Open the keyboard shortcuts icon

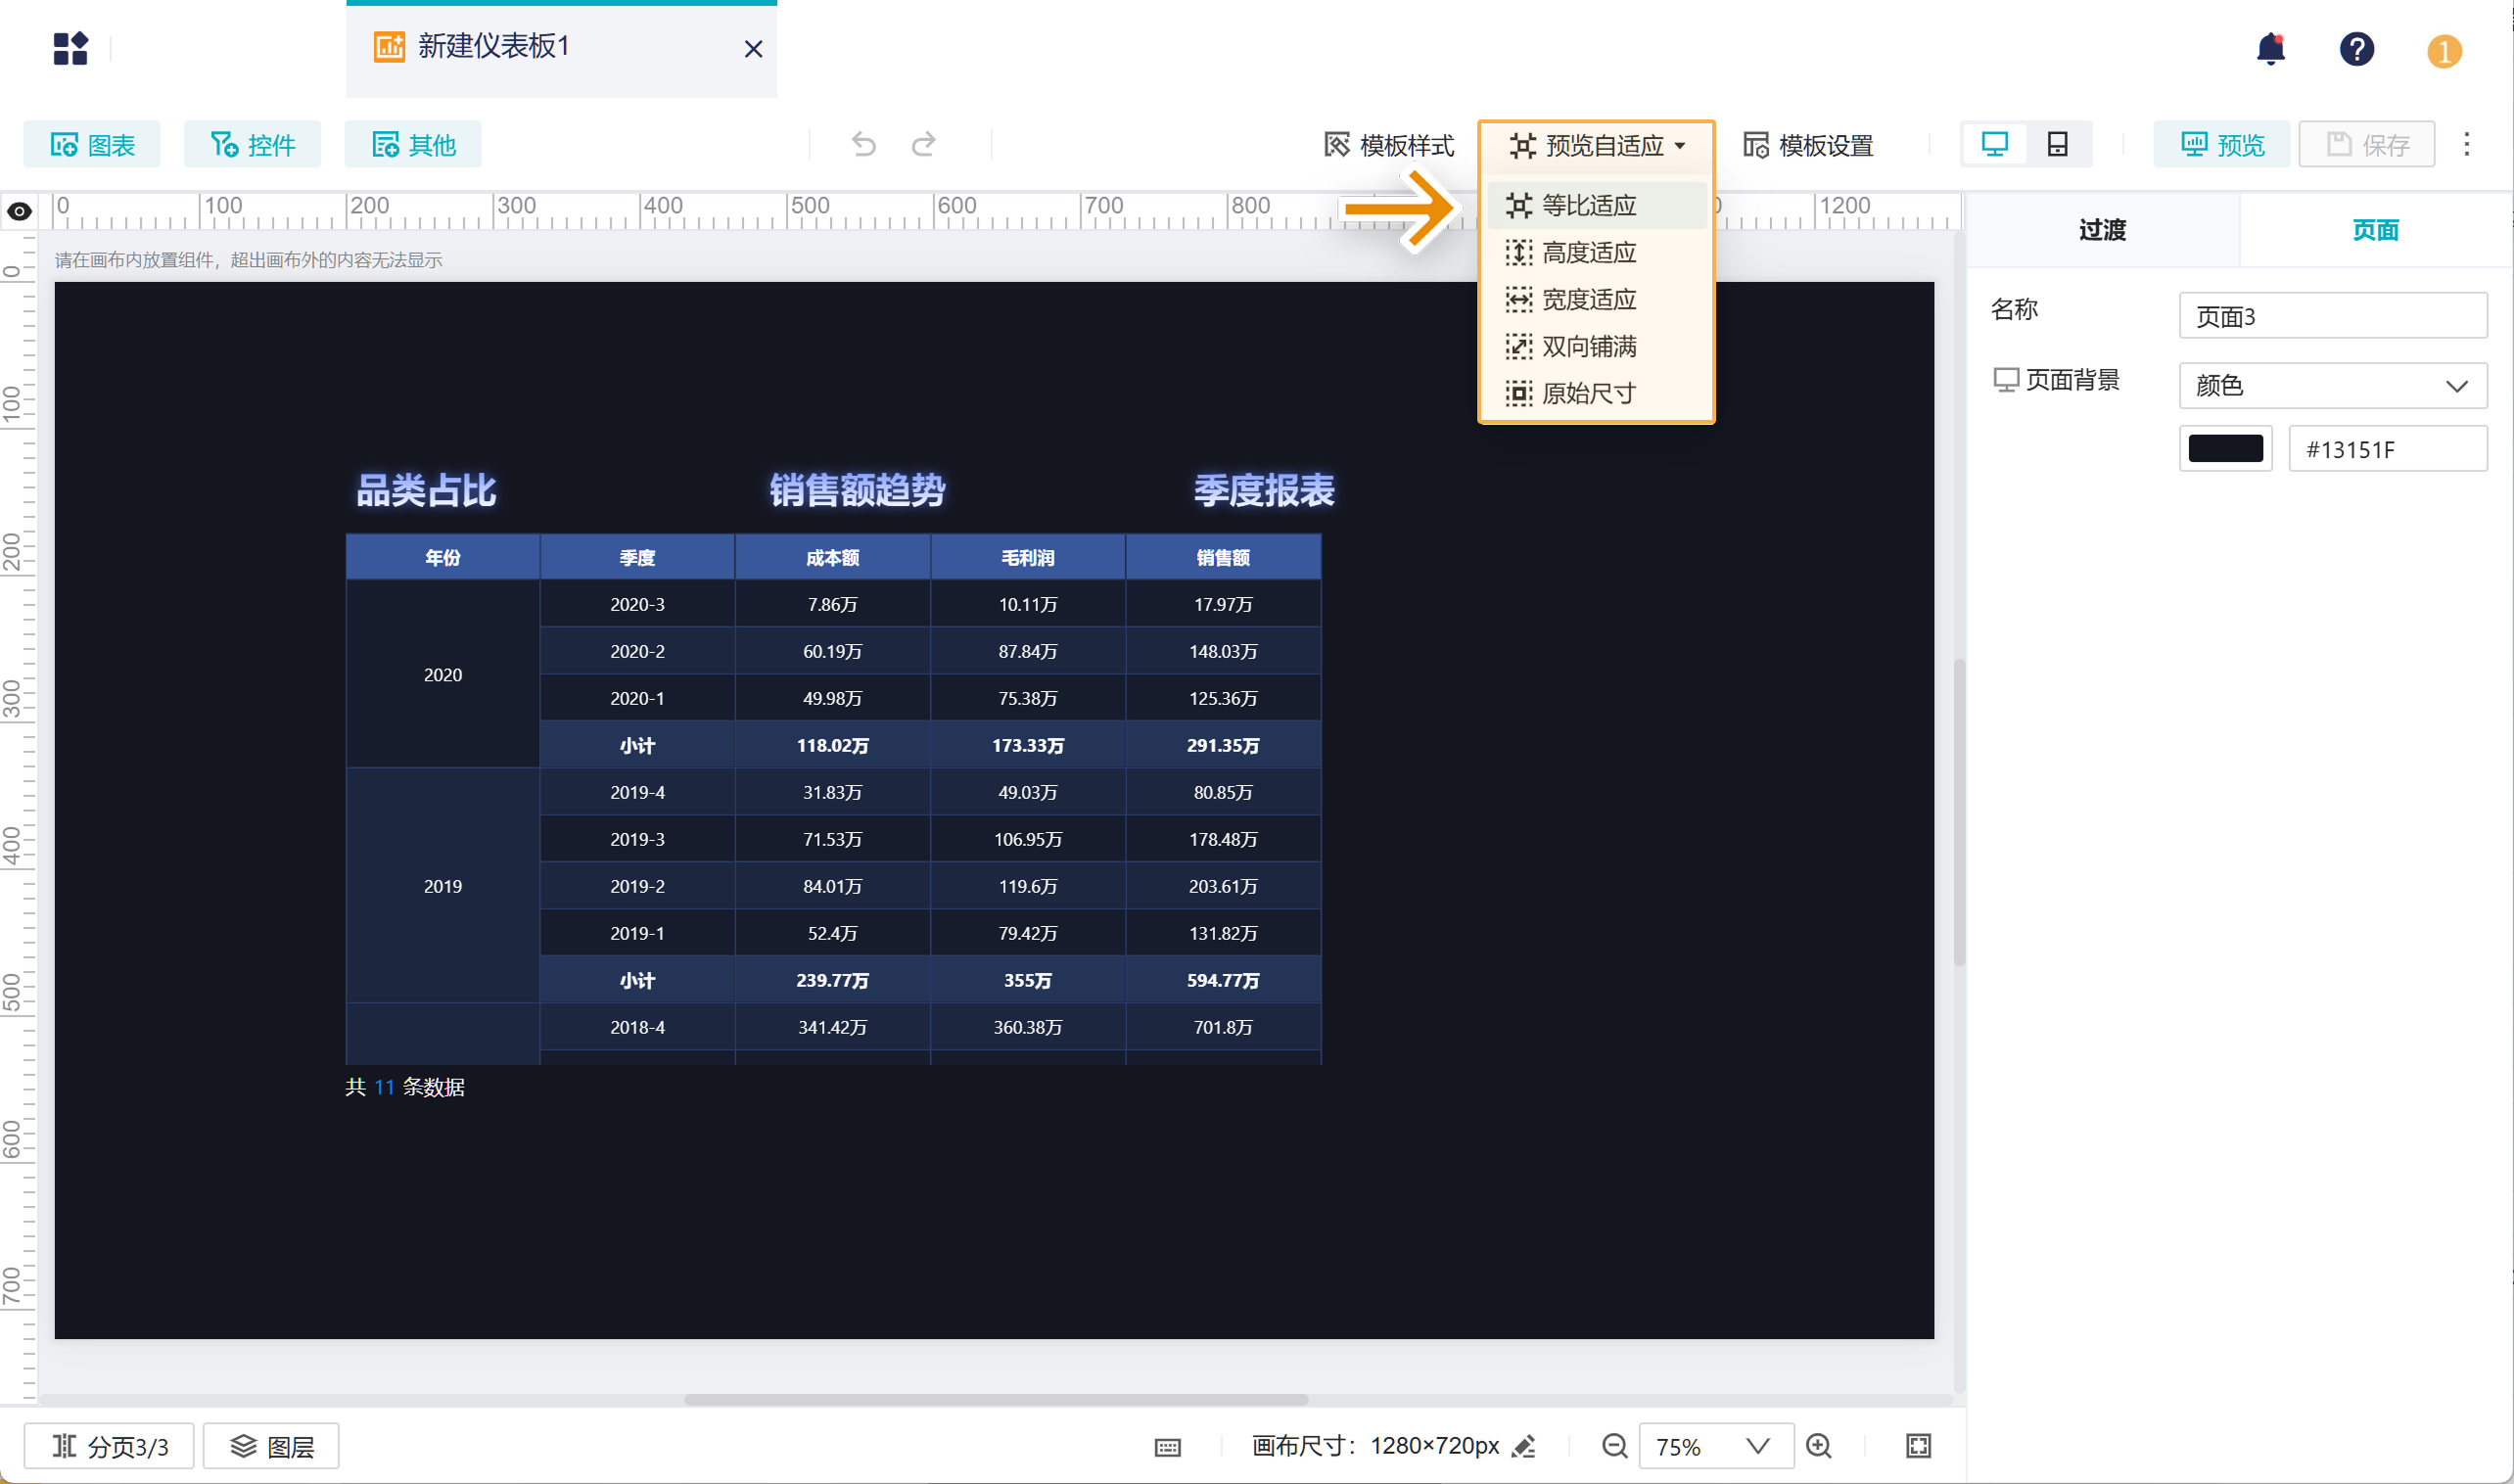pos(1167,1447)
